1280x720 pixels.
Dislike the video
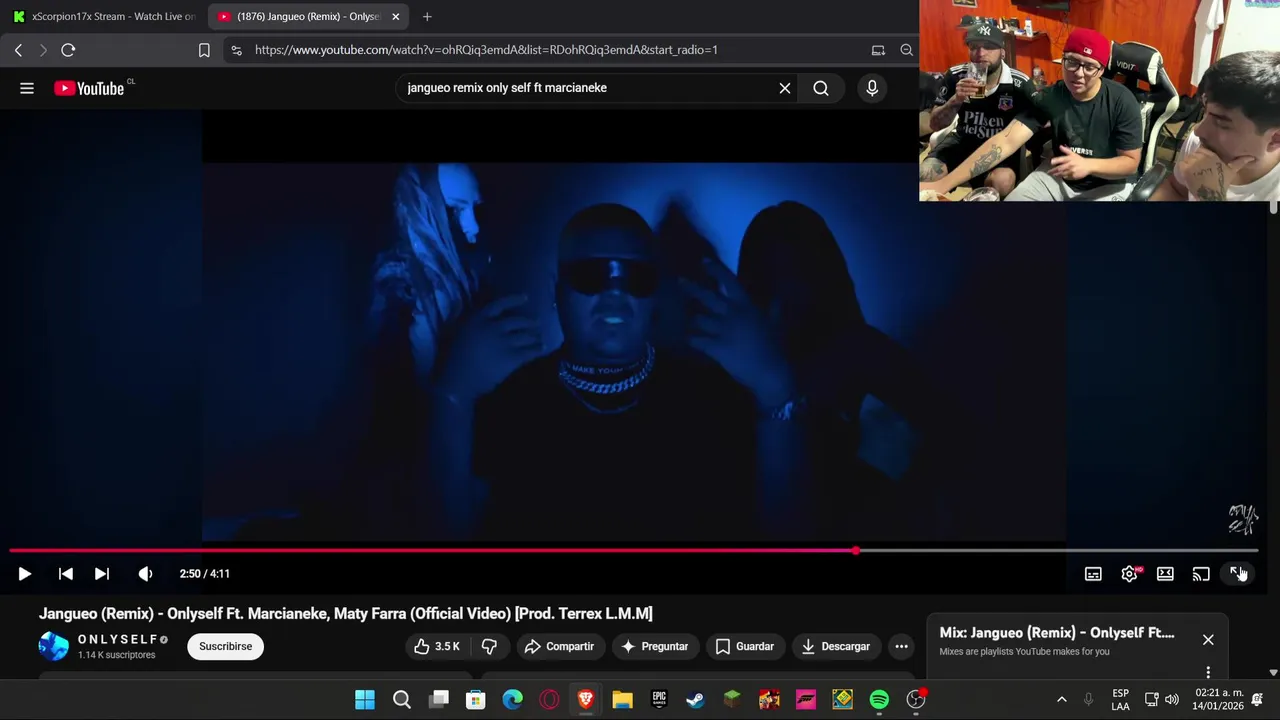489,646
